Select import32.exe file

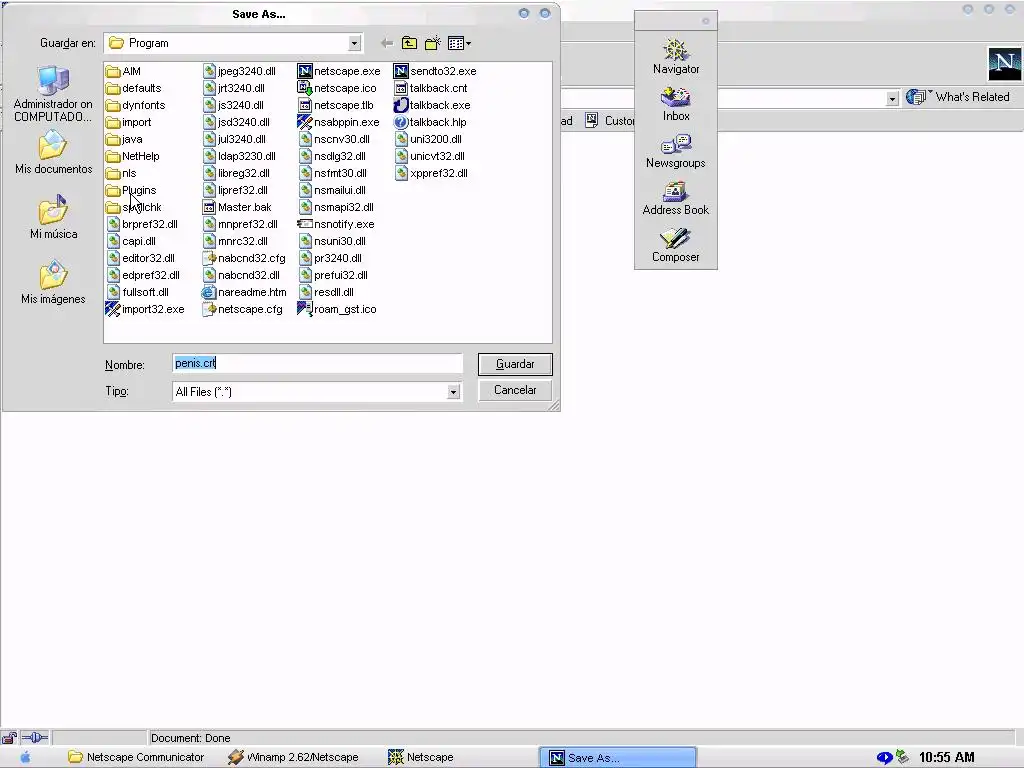tap(145, 309)
